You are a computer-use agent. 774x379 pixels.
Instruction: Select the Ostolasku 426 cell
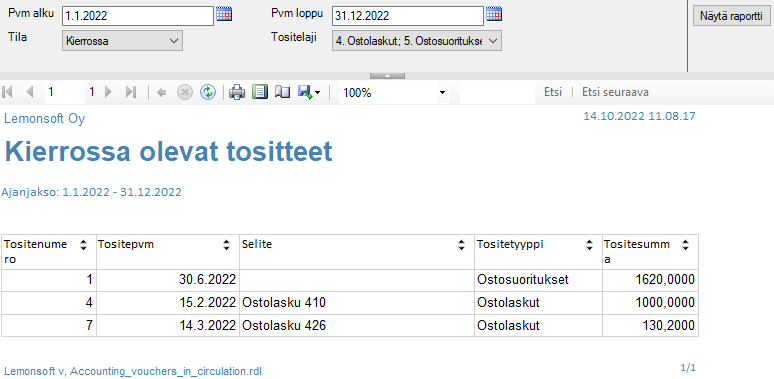tap(357, 326)
